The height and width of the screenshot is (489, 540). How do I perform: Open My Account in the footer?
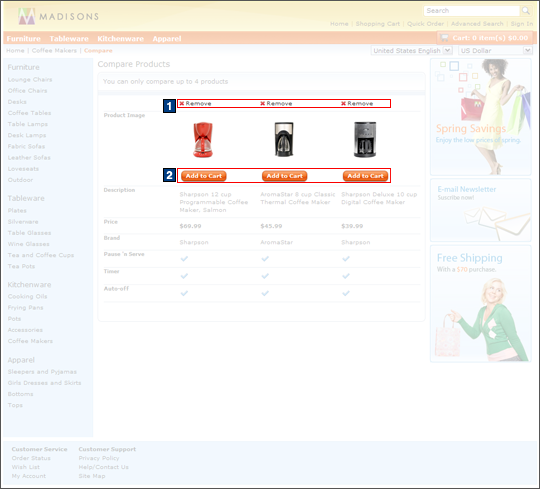(29, 476)
